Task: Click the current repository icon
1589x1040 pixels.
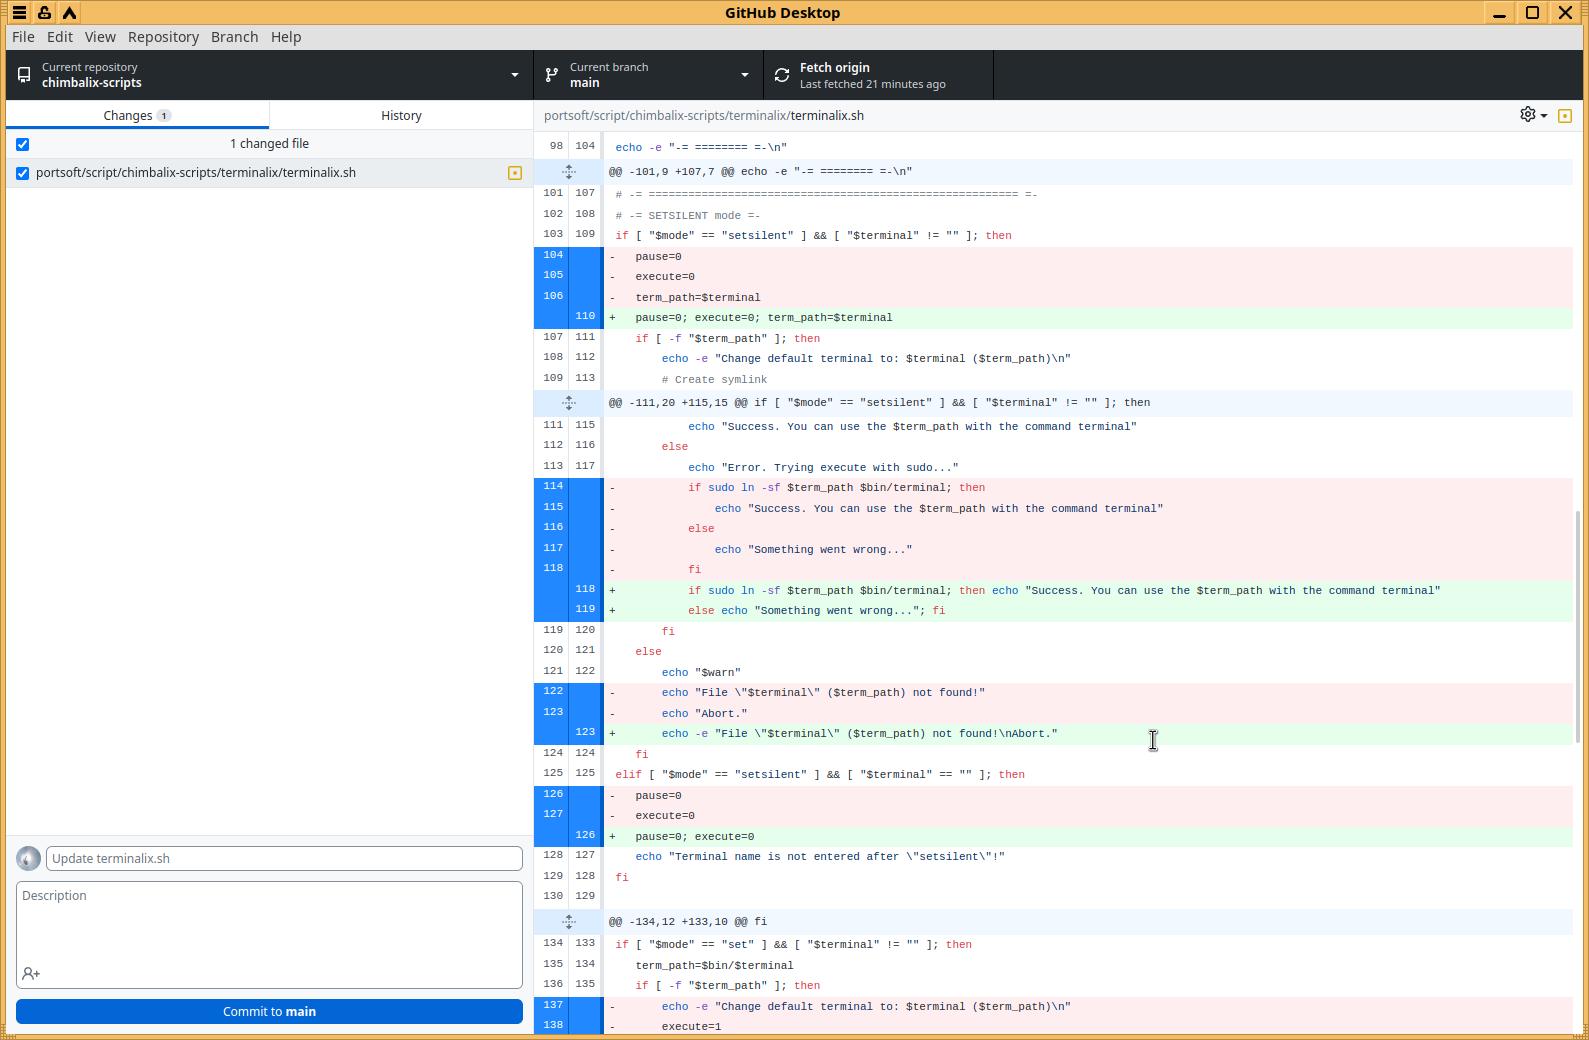Action: point(24,75)
